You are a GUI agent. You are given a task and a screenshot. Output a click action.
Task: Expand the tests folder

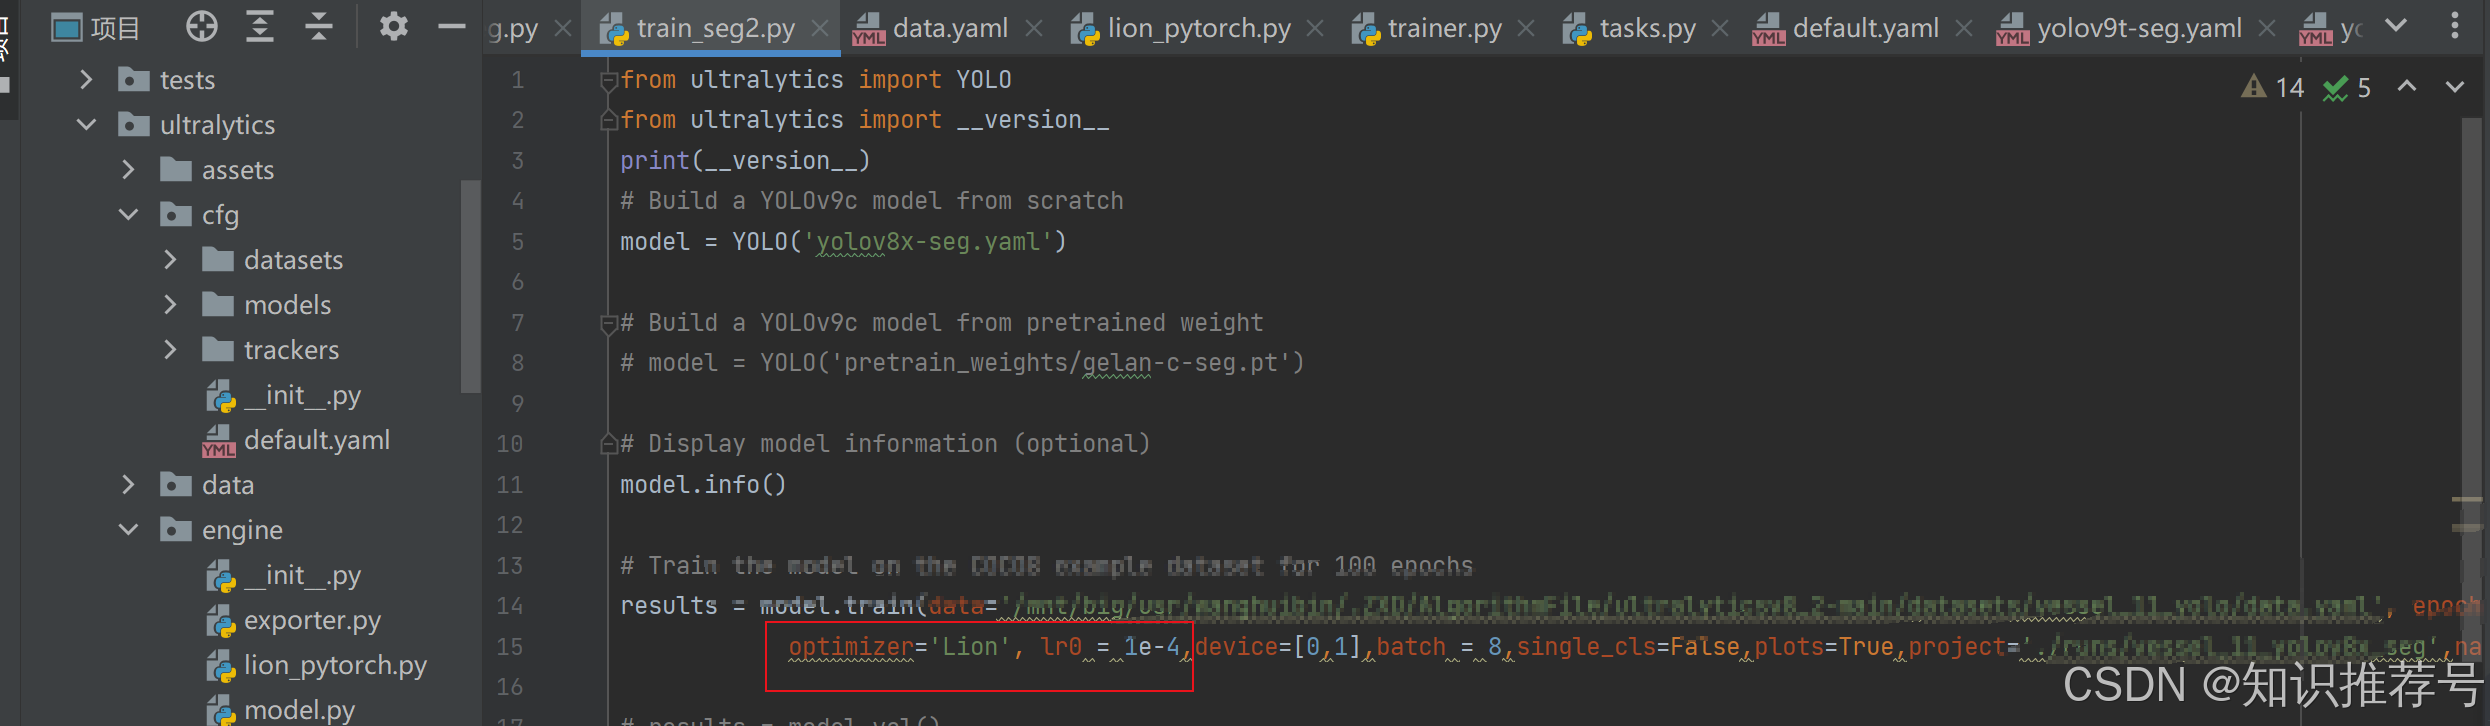86,79
